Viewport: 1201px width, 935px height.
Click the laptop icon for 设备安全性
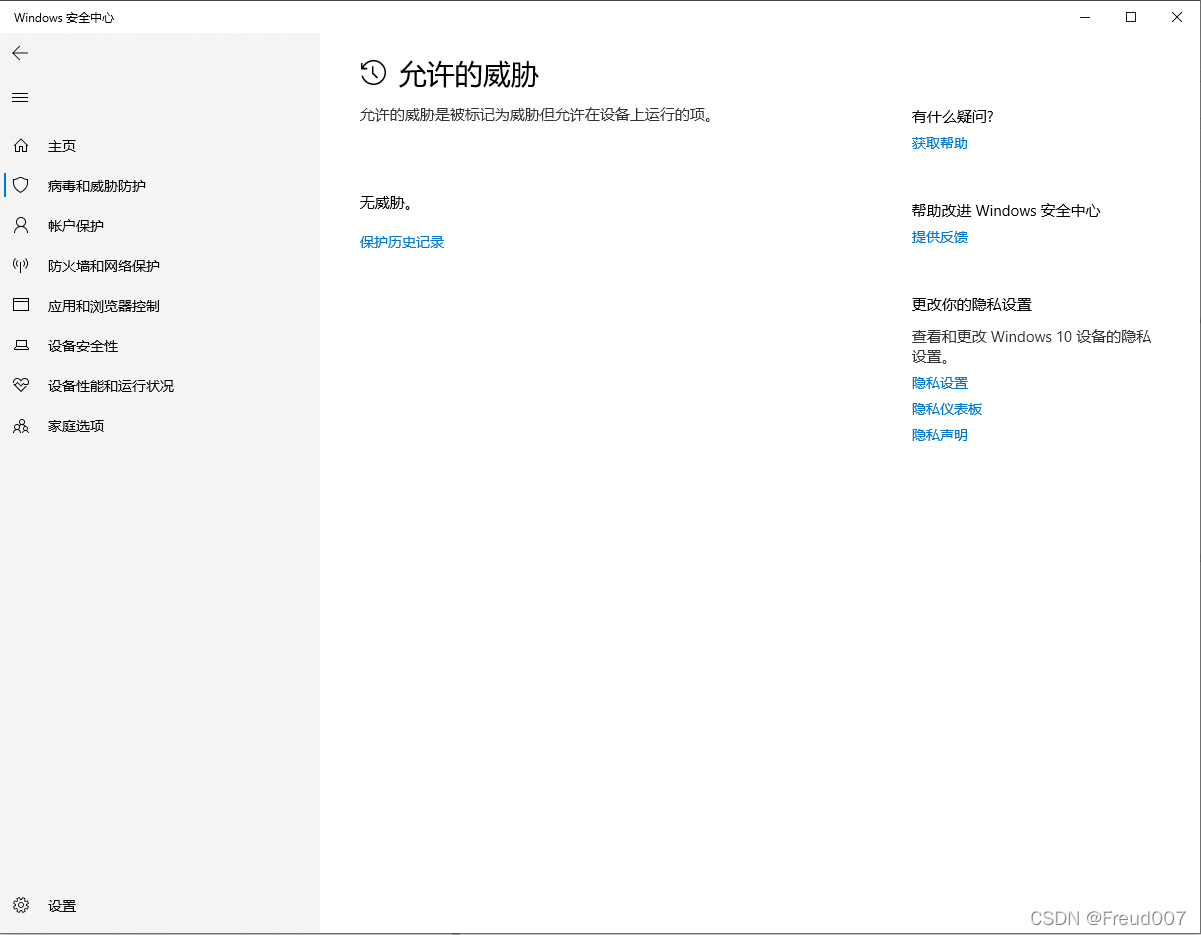click(x=21, y=346)
